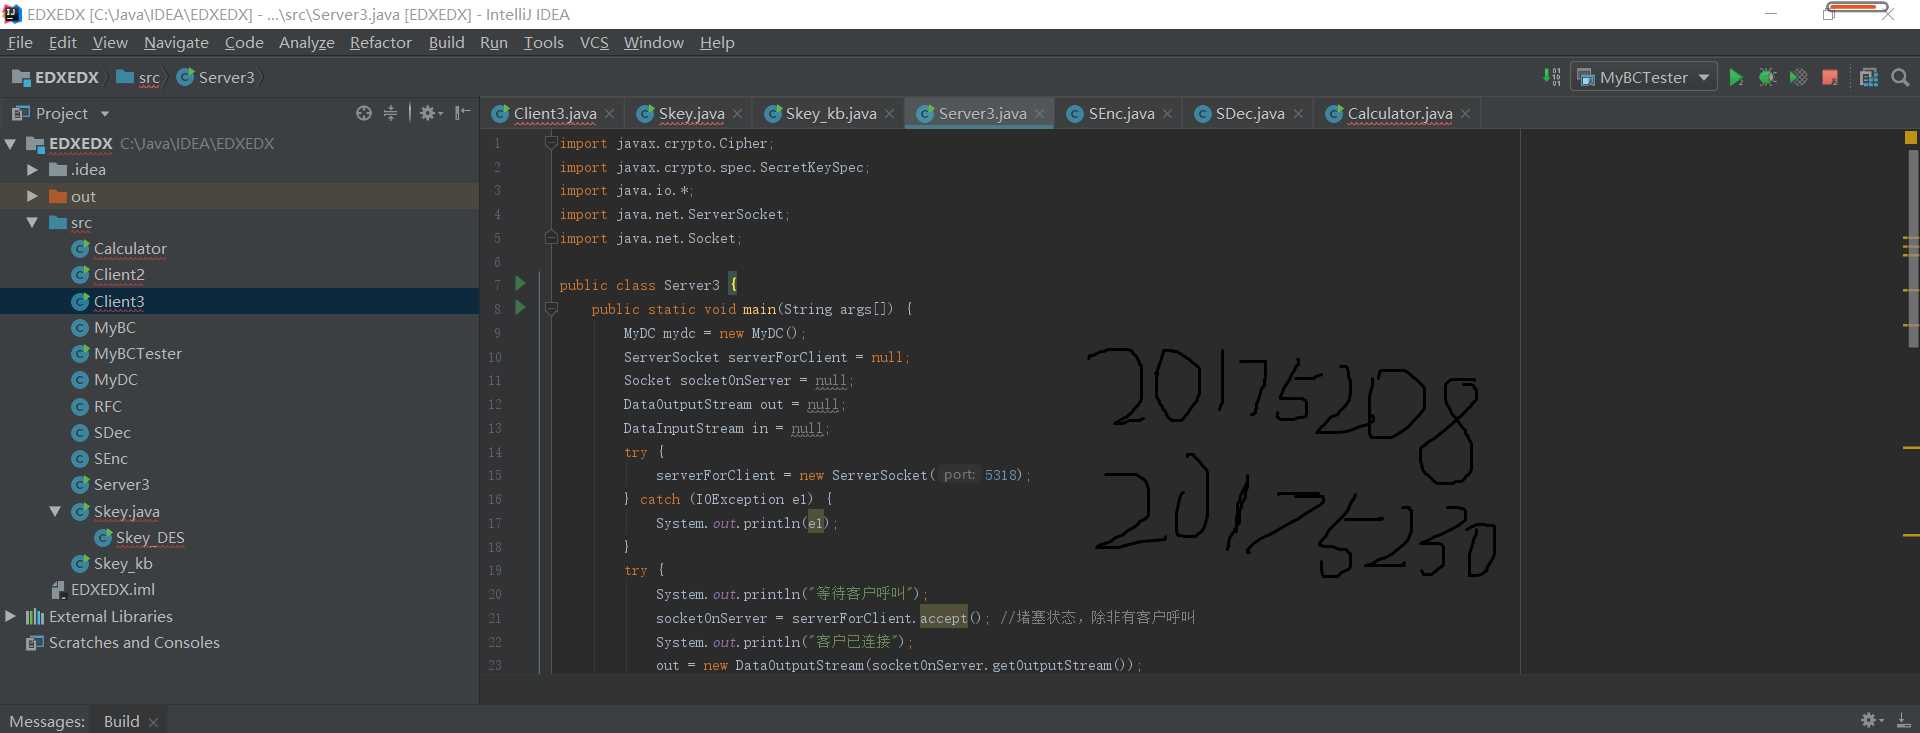Switch to the Calculator.java editor tab
This screenshot has width=1920, height=733.
click(1399, 114)
